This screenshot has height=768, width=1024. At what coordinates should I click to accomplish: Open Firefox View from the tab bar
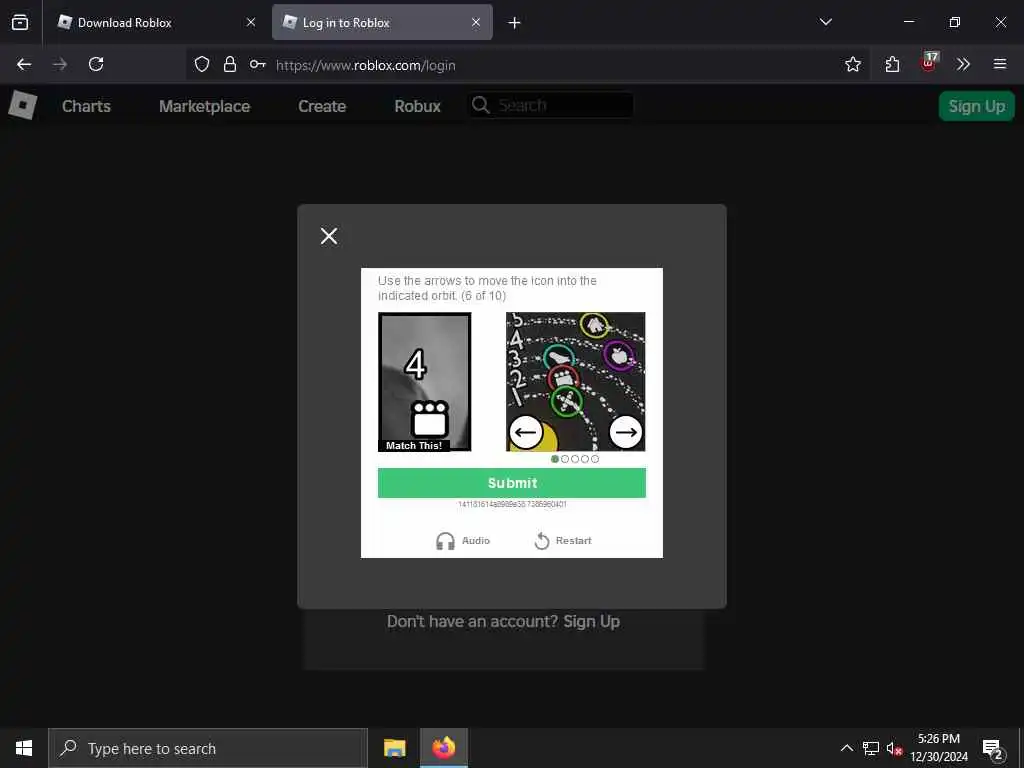coord(20,22)
